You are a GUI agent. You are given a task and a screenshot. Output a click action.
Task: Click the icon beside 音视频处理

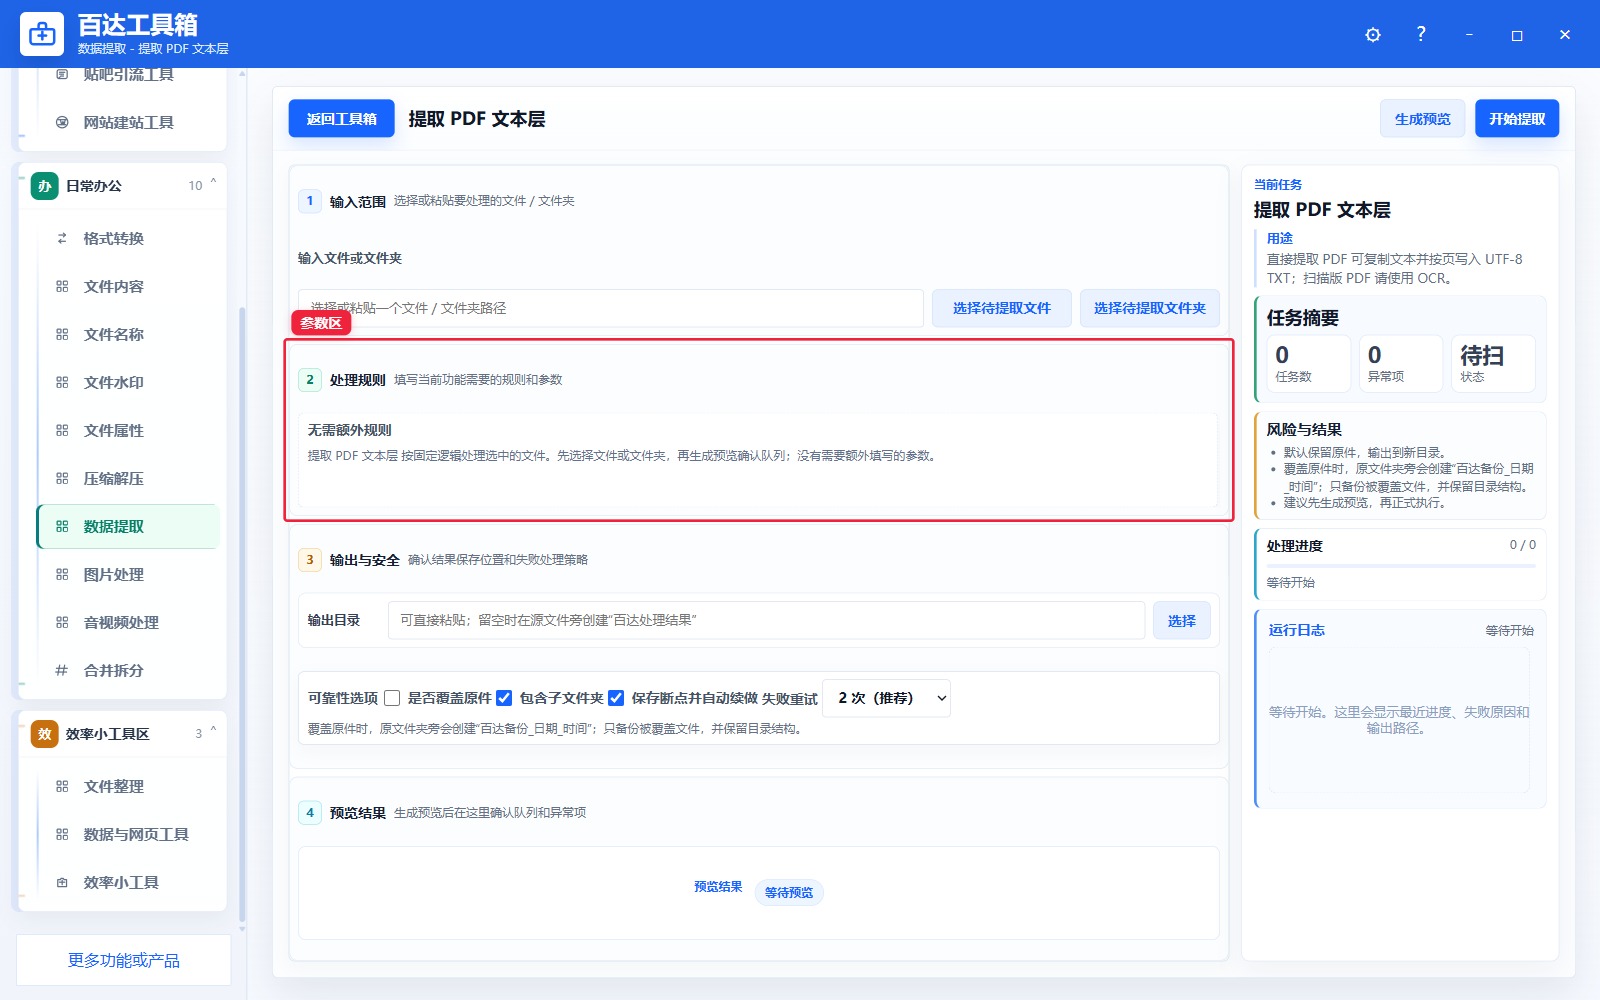(x=62, y=622)
